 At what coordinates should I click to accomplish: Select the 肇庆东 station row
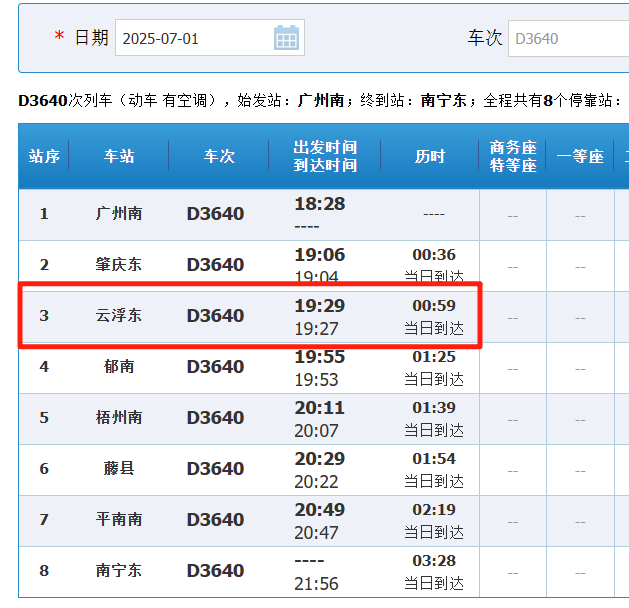point(119,265)
